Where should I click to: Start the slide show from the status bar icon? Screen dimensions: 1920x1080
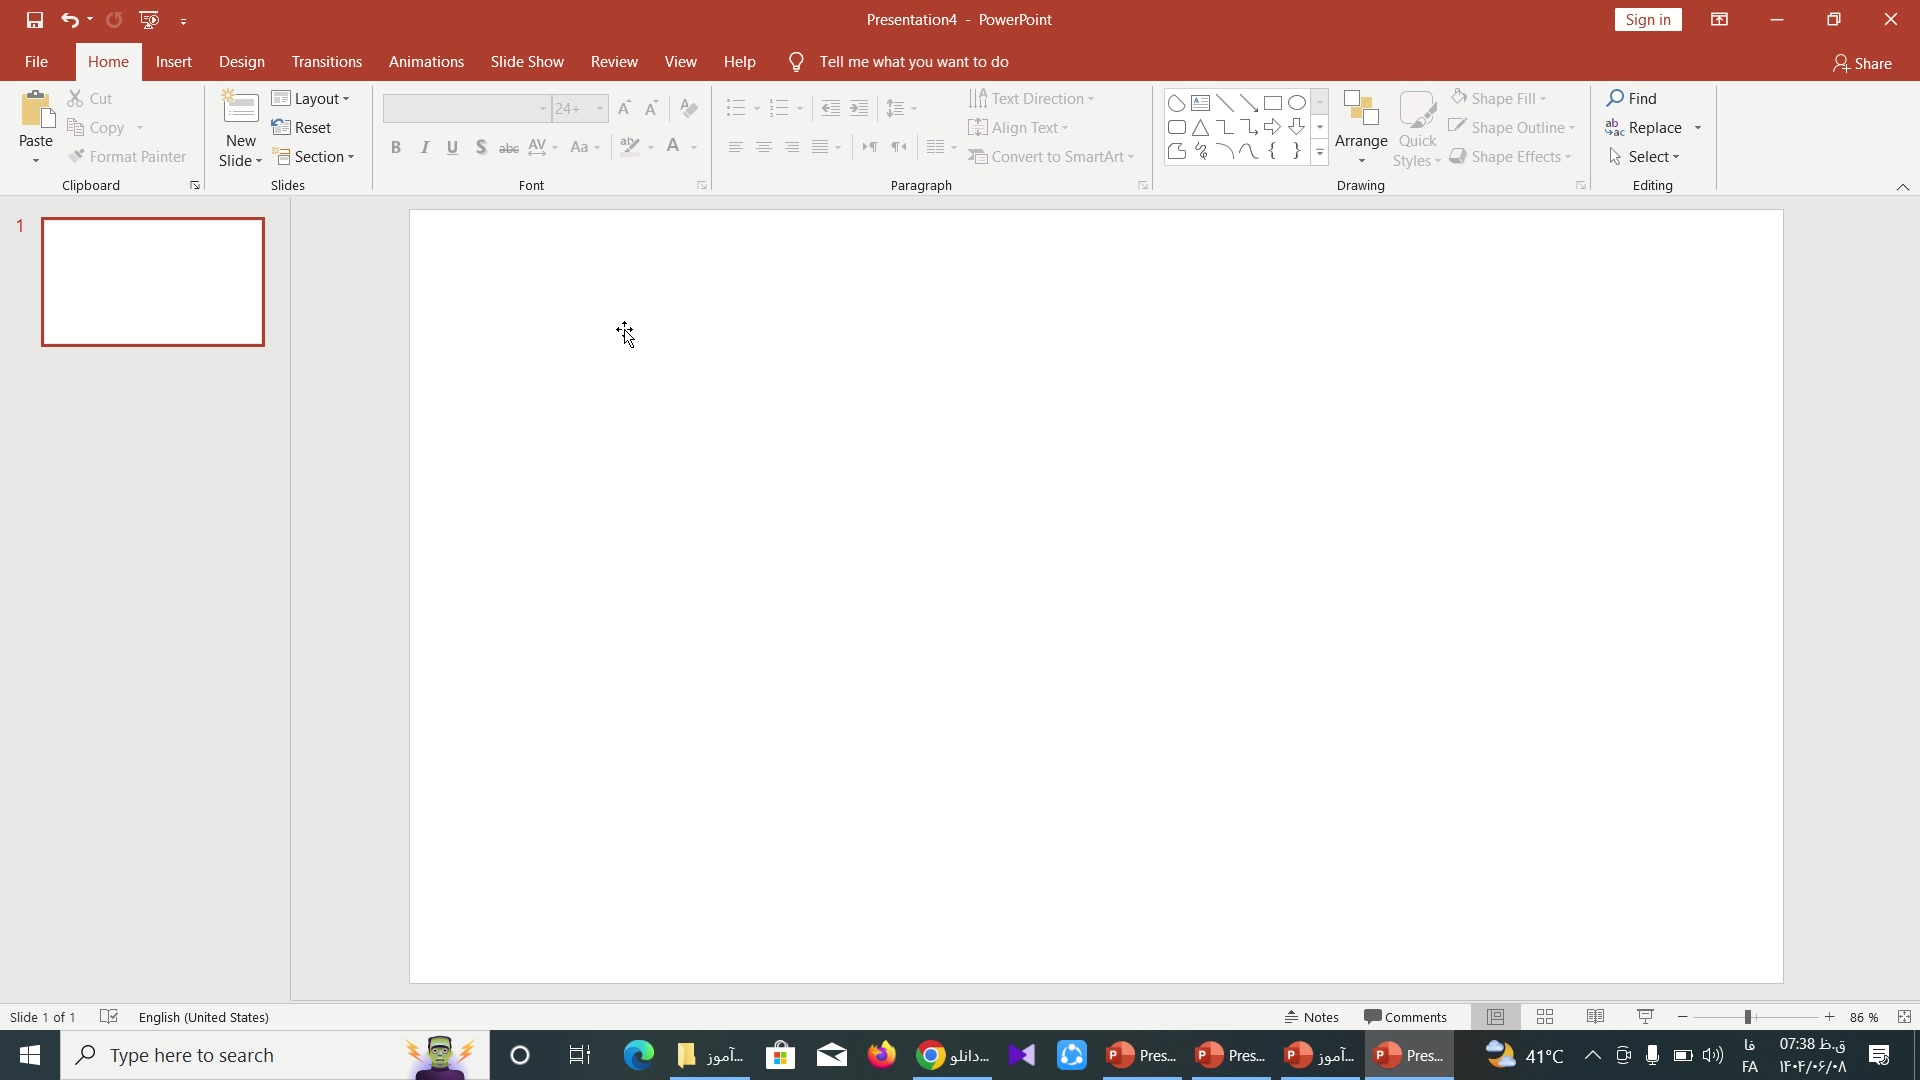pos(1645,1017)
